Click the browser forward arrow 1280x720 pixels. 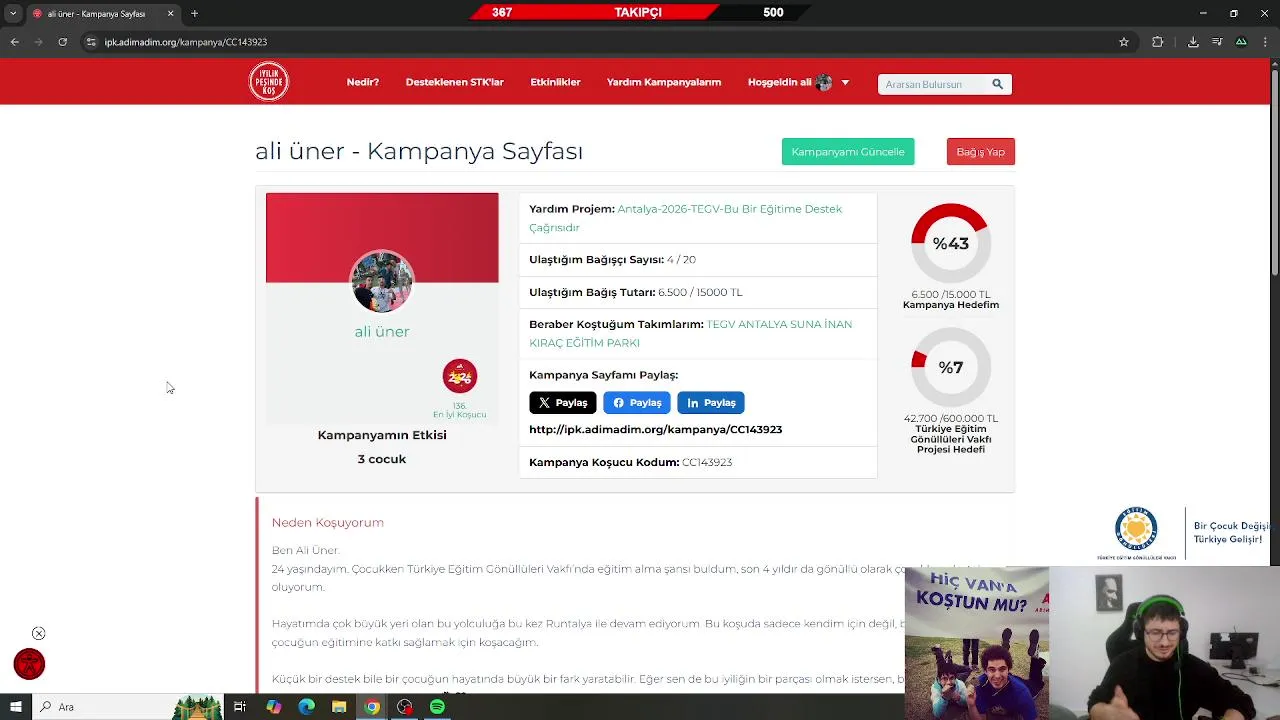pyautogui.click(x=38, y=42)
